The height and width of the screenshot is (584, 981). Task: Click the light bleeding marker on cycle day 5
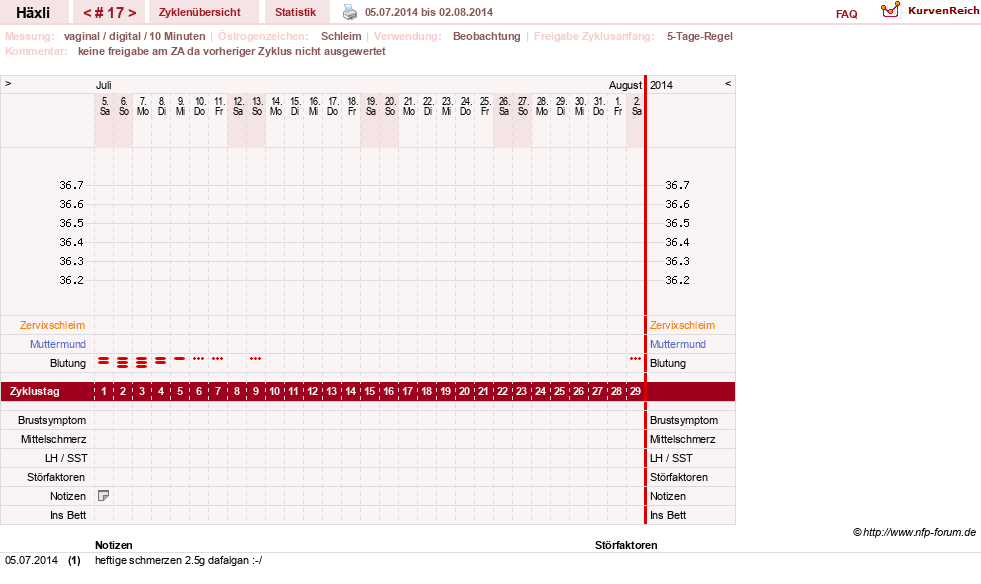point(180,359)
